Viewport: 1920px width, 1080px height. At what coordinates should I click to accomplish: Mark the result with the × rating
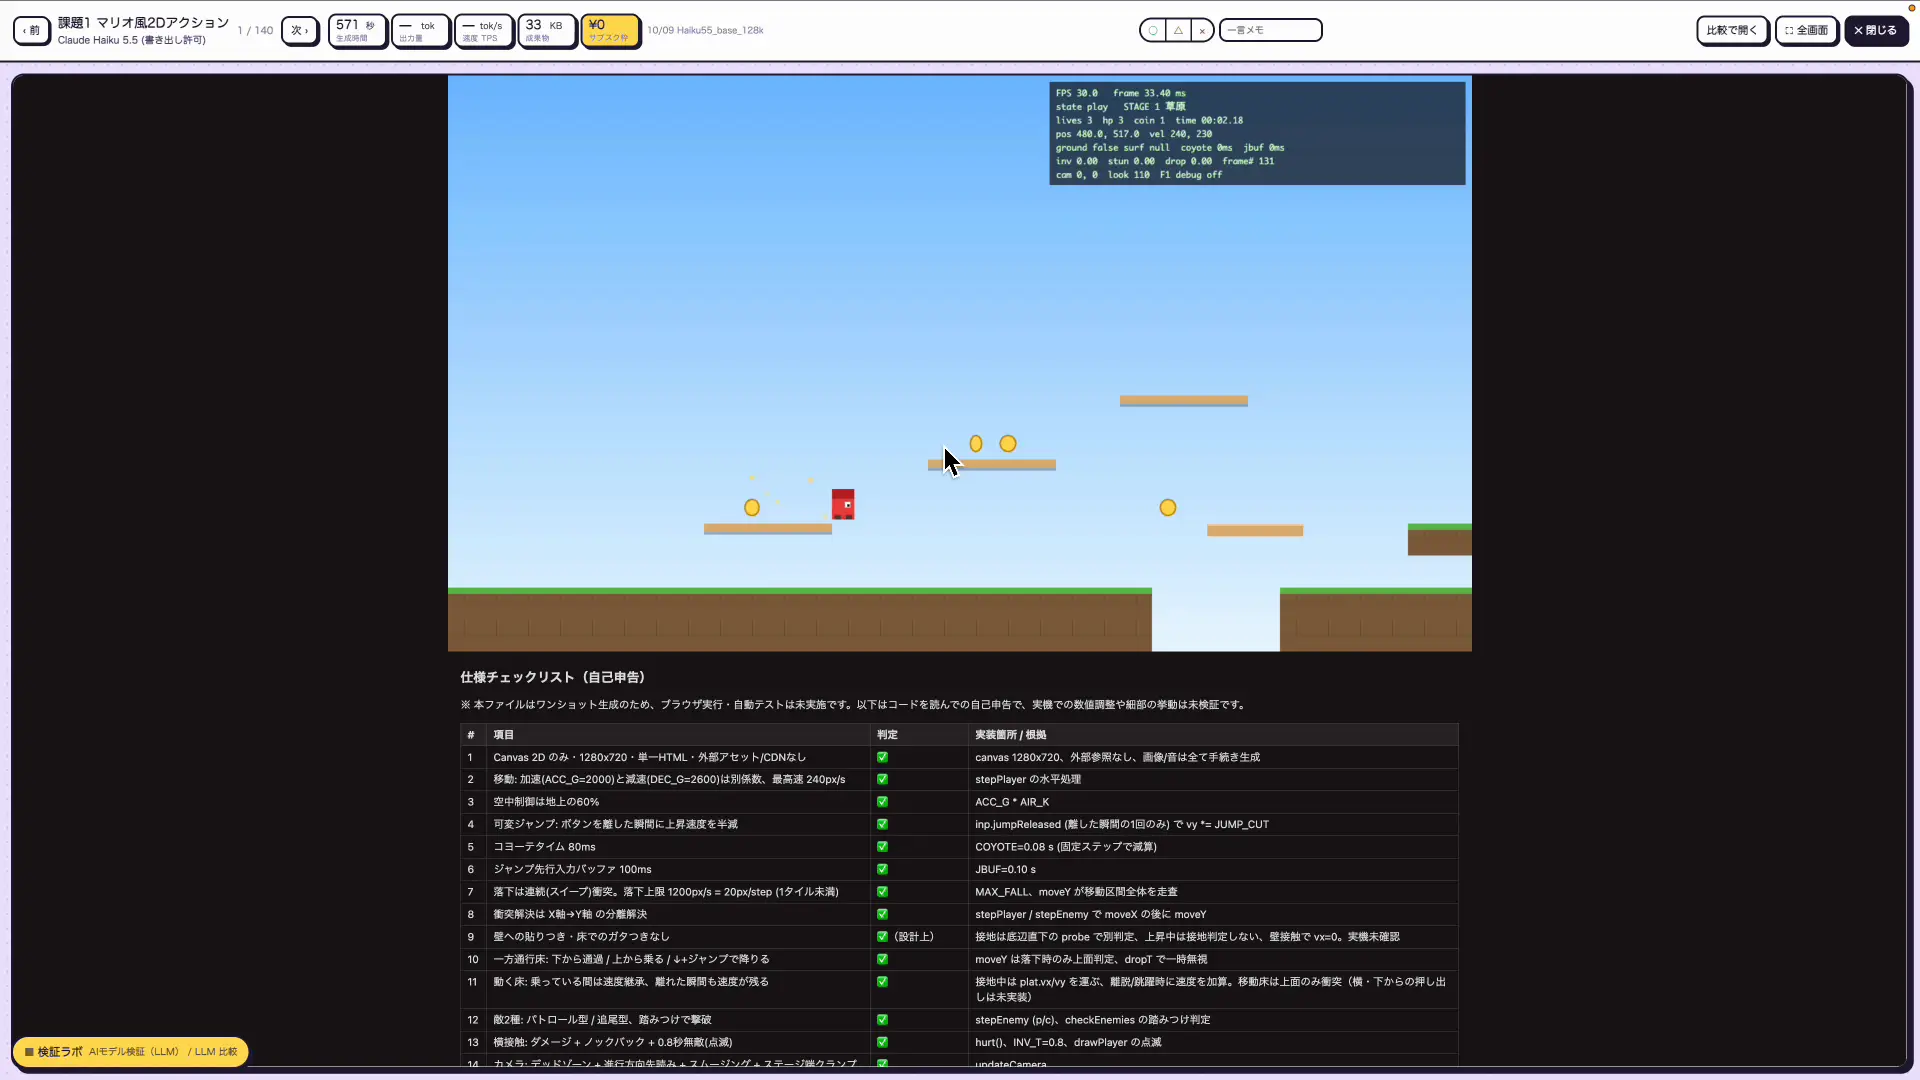click(x=1202, y=30)
